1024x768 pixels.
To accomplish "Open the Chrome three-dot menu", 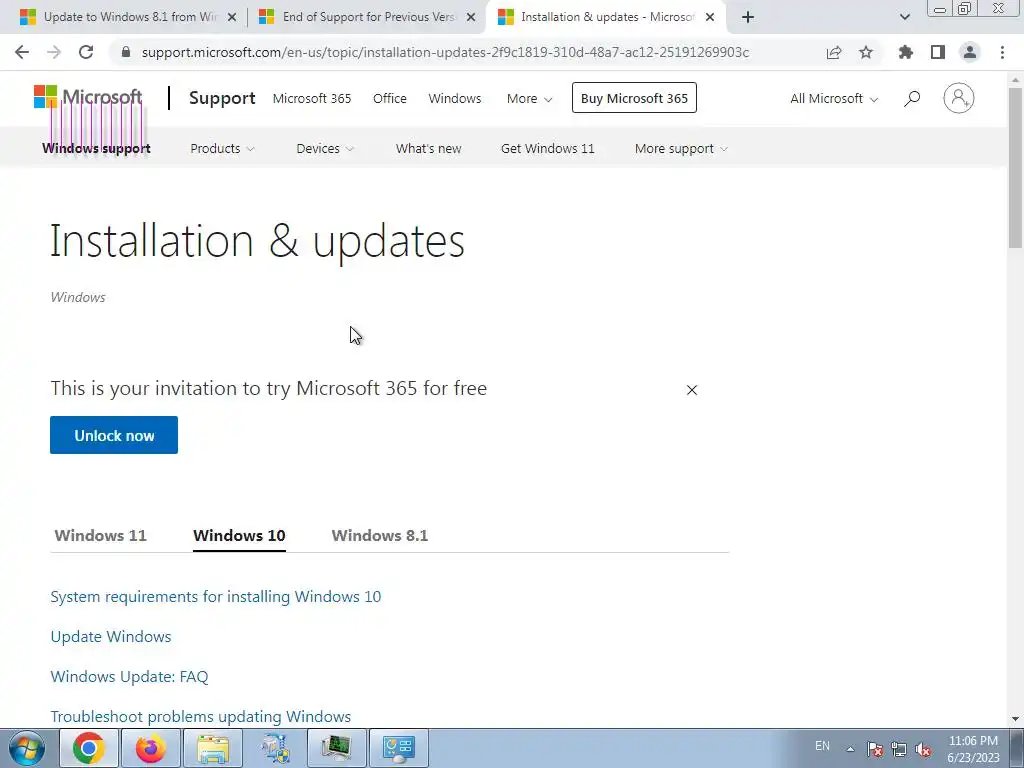I will click(1002, 52).
